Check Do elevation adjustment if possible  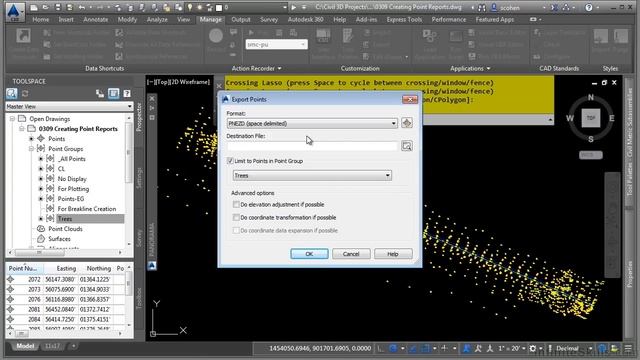pos(236,204)
